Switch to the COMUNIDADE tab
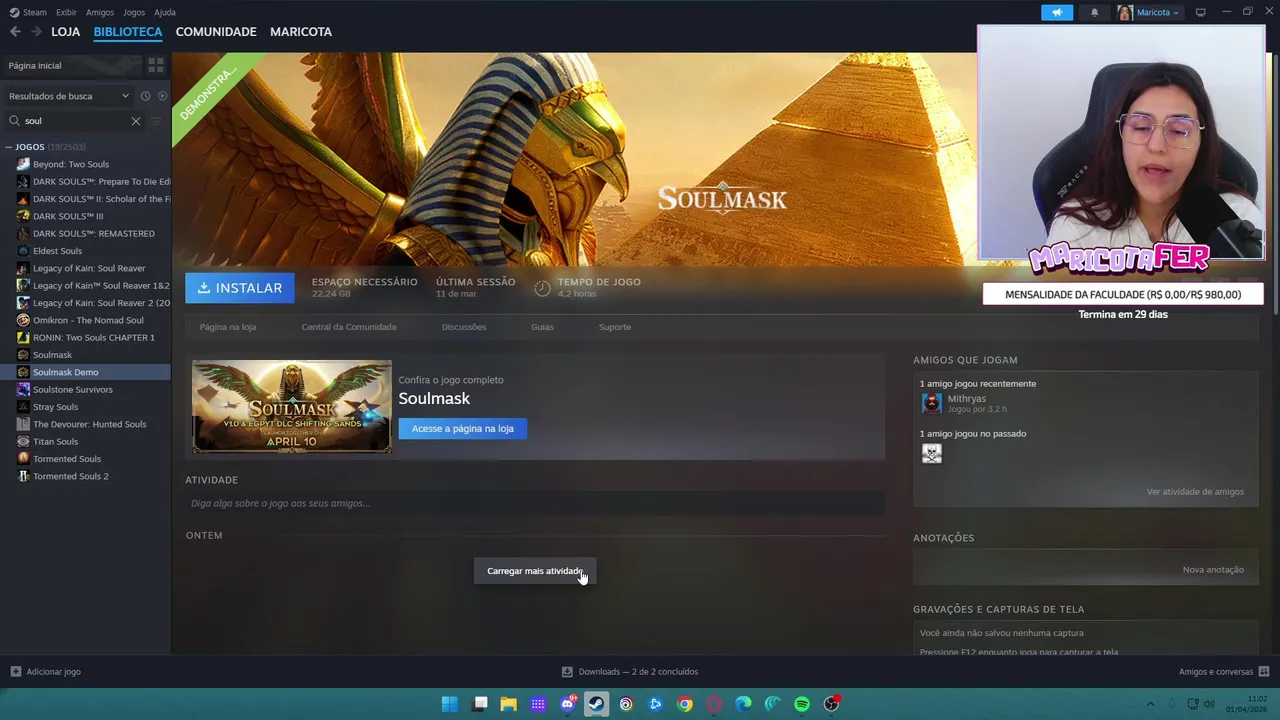 (x=216, y=32)
